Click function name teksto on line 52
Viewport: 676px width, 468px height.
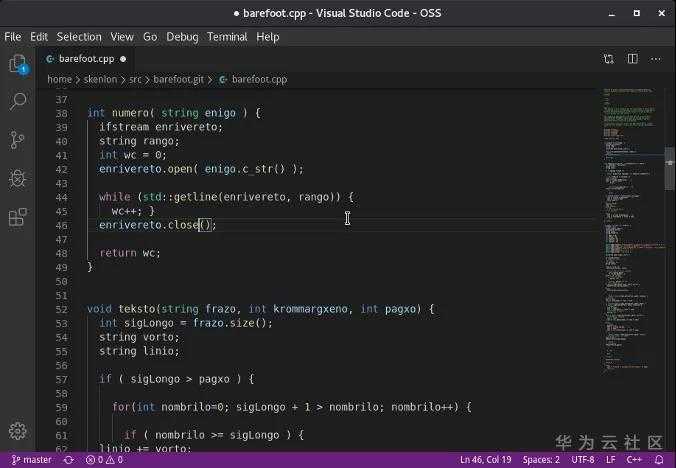[136, 309]
